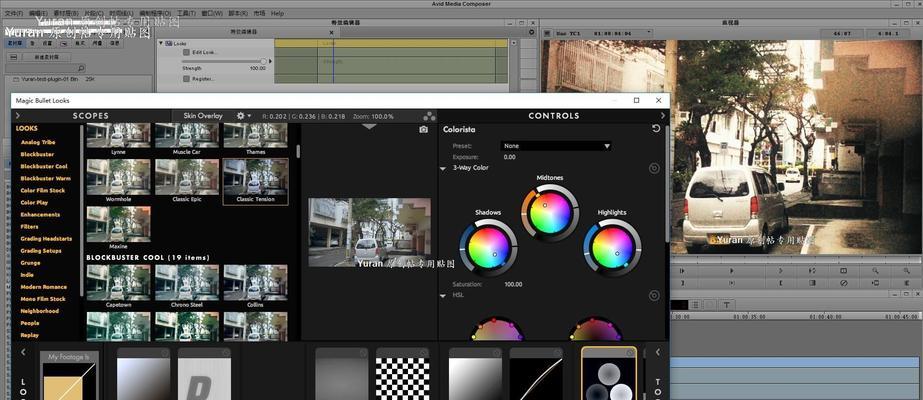
Task: Click the bin icon beside the new bin button
Action: click(14, 57)
